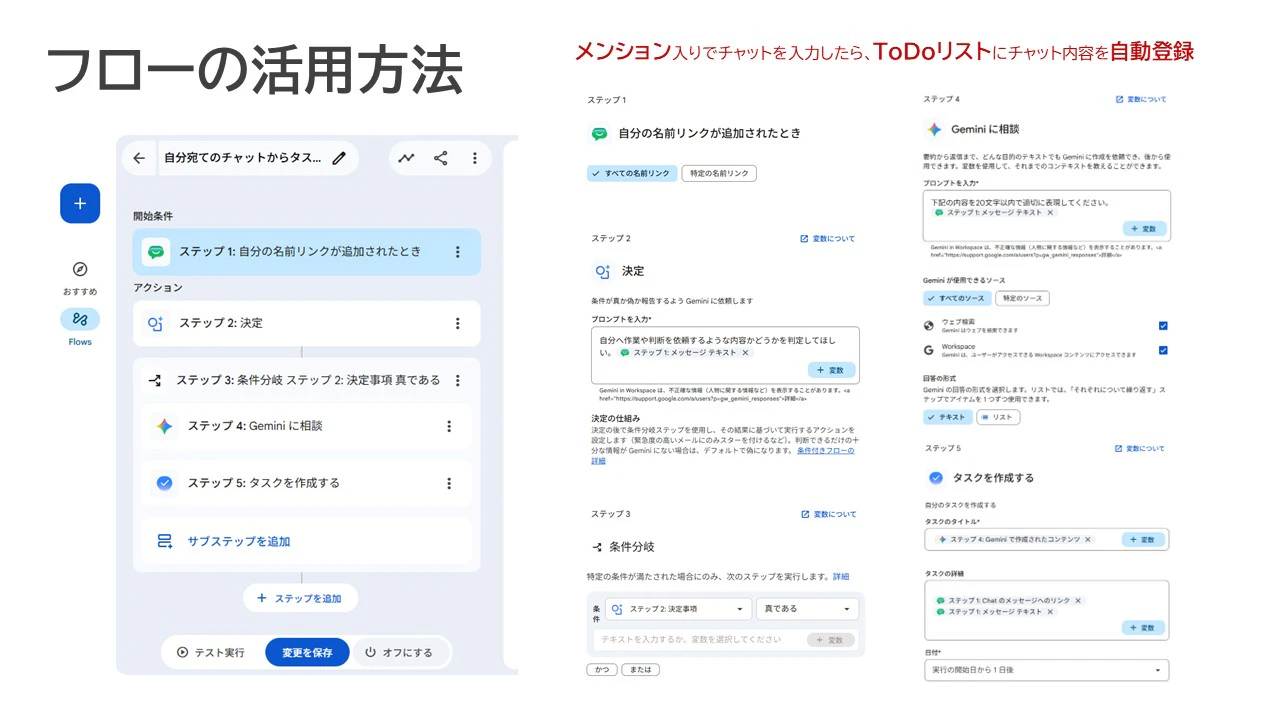Click the task check icon in ステップ 5 row
The height and width of the screenshot is (720, 1280).
165,483
